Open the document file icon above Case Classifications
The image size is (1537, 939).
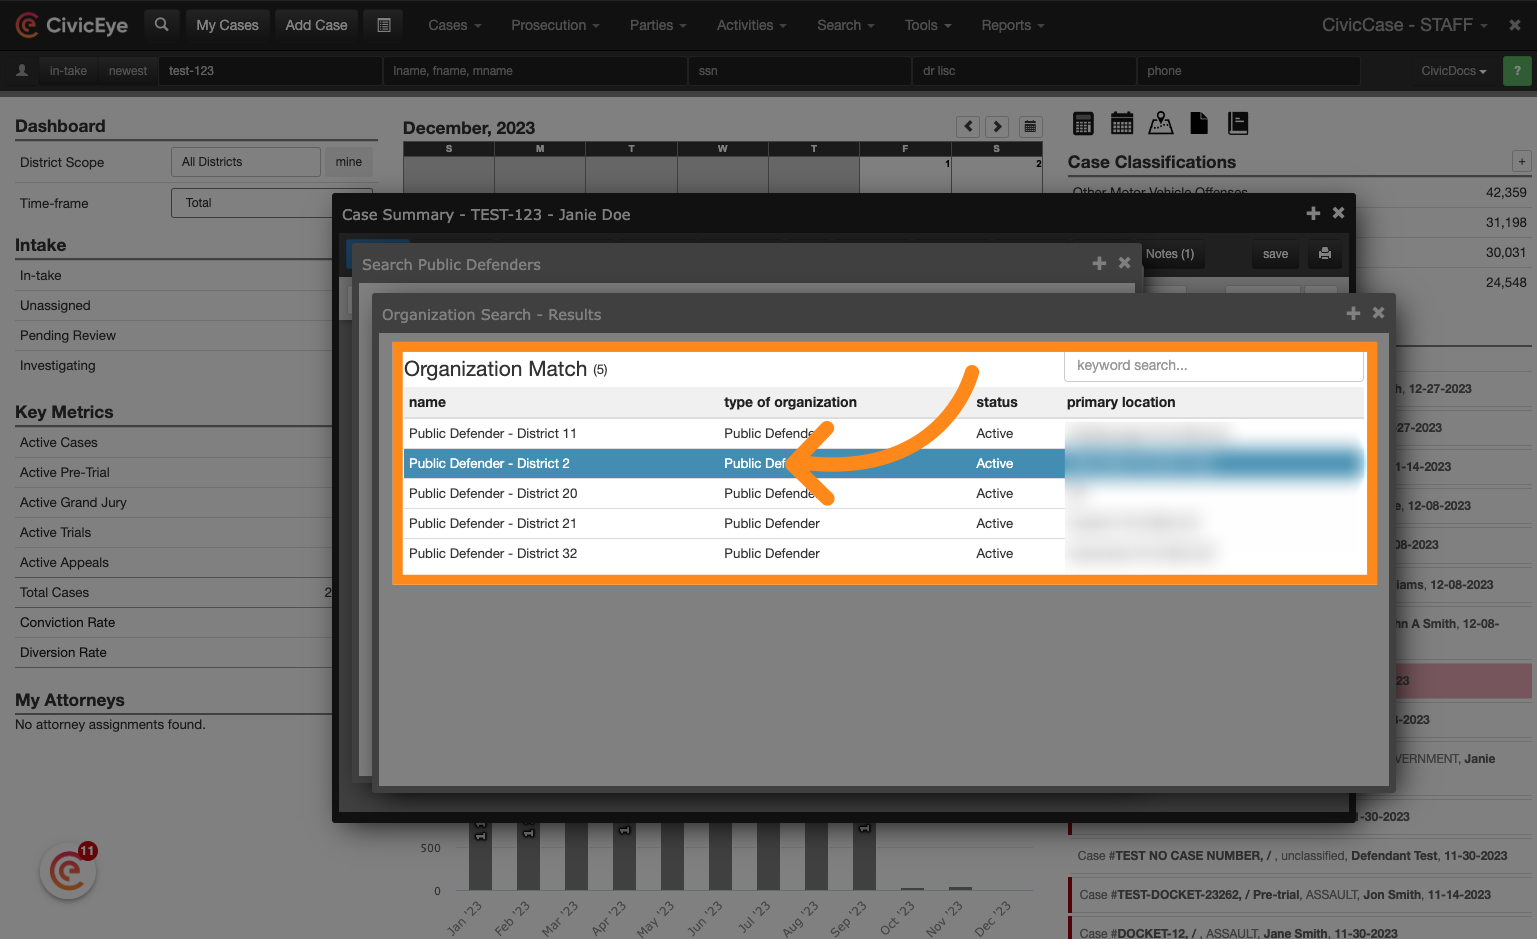pos(1199,124)
